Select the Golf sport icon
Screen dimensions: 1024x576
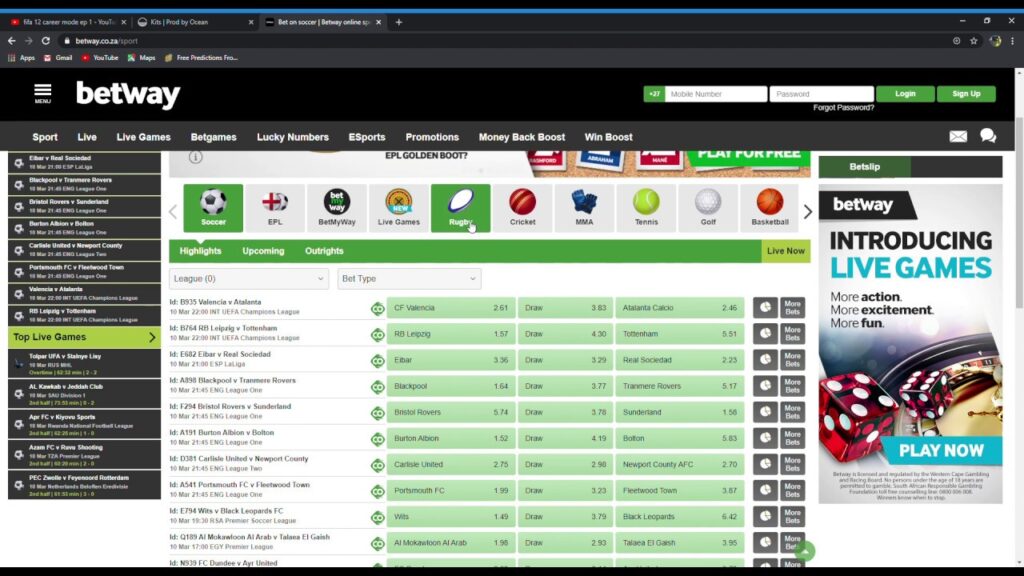click(708, 208)
